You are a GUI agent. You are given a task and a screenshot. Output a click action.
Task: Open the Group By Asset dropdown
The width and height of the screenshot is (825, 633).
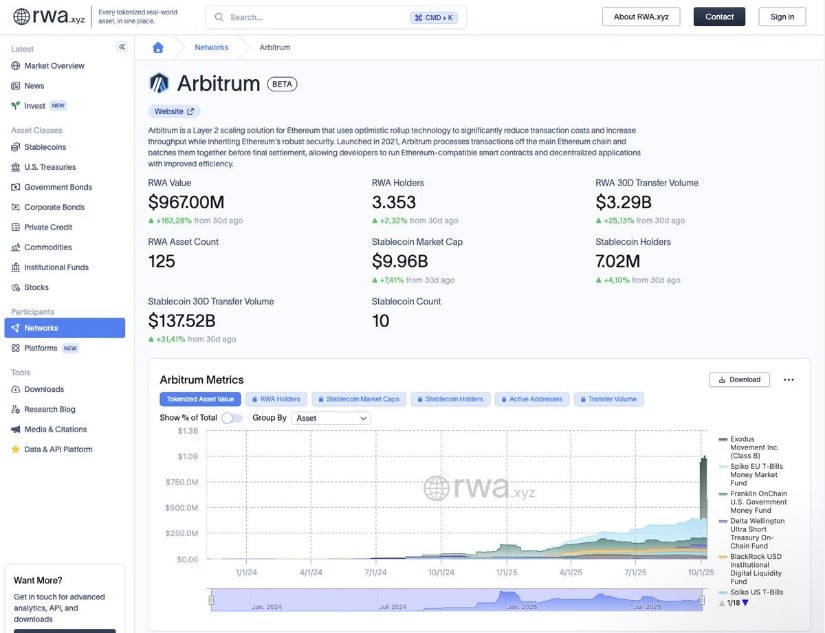[x=331, y=418]
